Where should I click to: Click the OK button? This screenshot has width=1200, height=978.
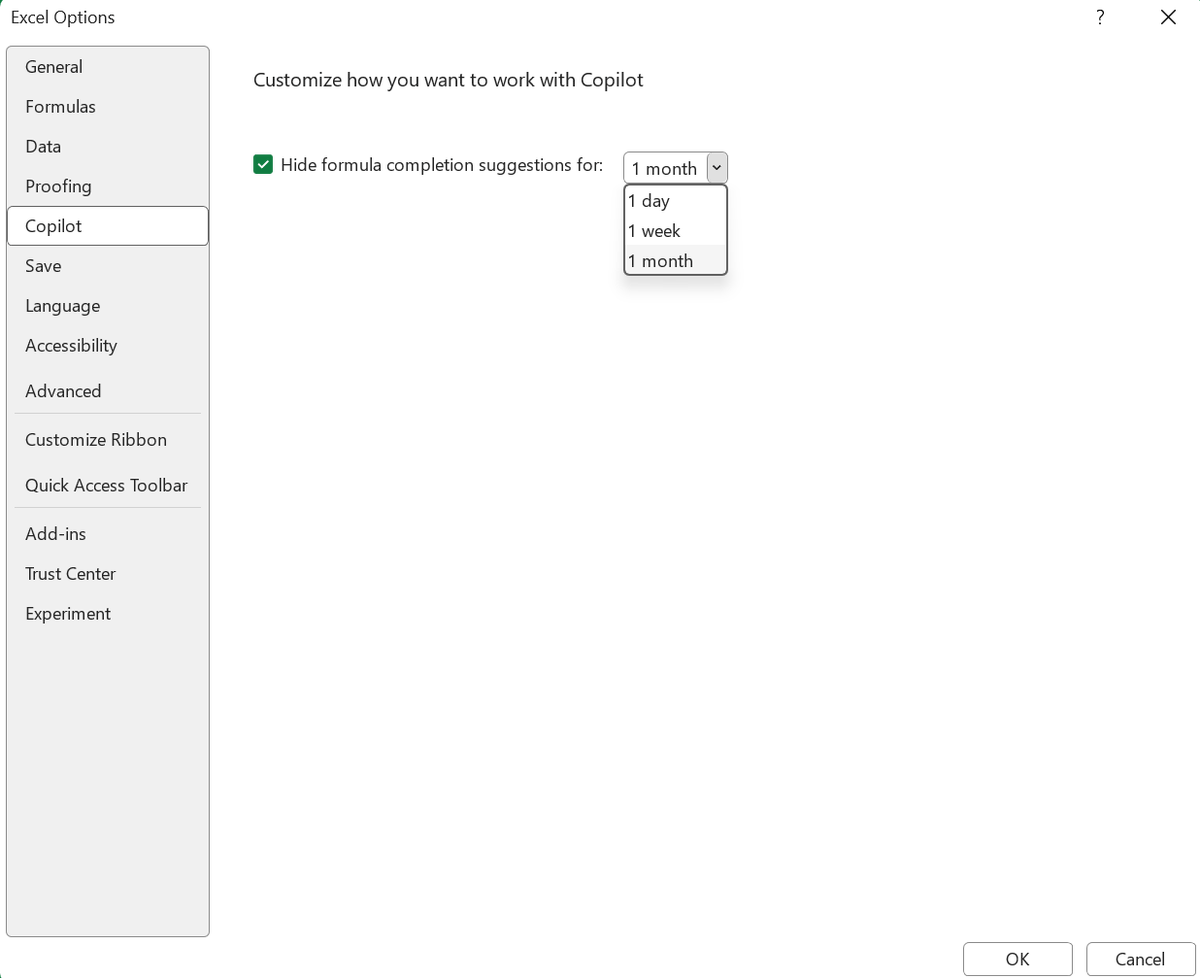tap(1018, 959)
